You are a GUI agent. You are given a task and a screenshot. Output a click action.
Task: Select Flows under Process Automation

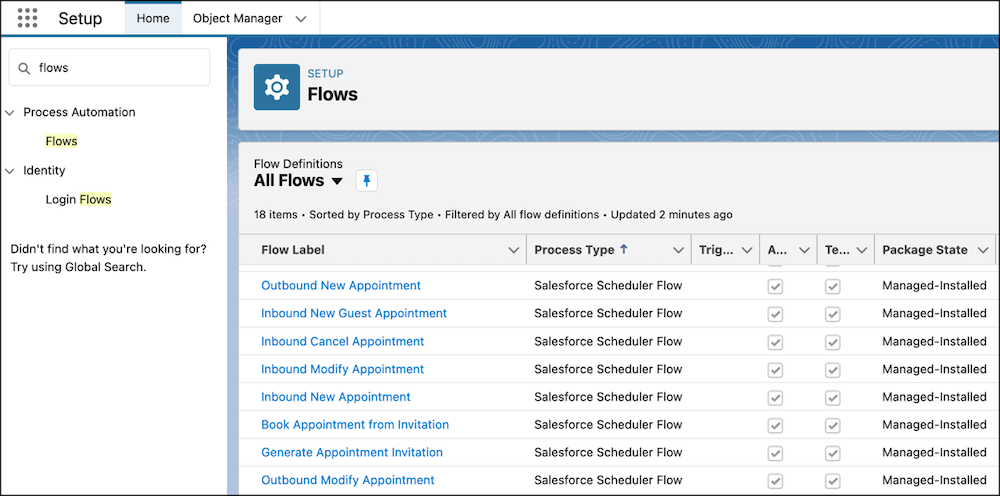pos(61,142)
